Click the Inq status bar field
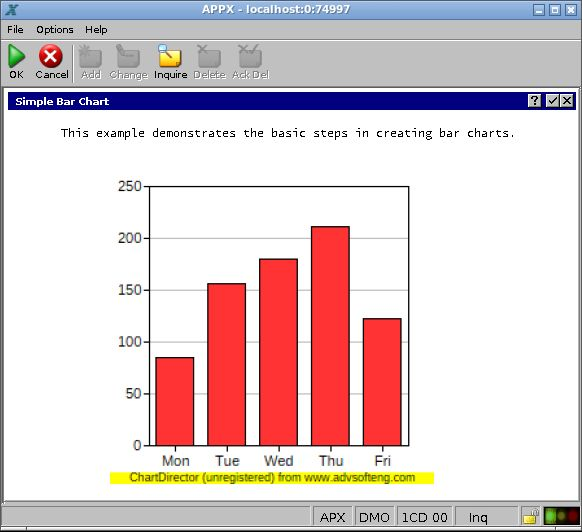The height and width of the screenshot is (532, 582). point(487,517)
